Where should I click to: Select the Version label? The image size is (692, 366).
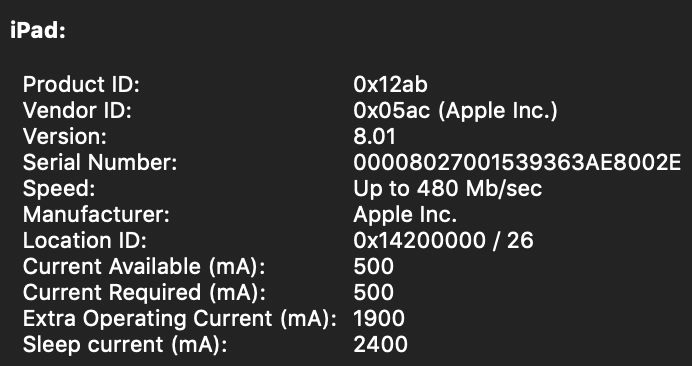[64, 136]
